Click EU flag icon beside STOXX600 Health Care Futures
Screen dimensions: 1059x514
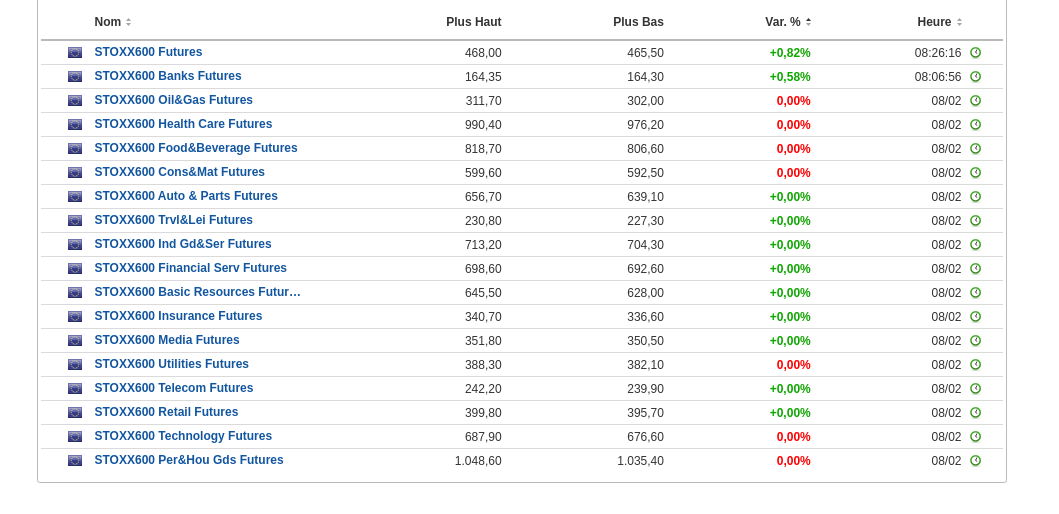[75, 125]
